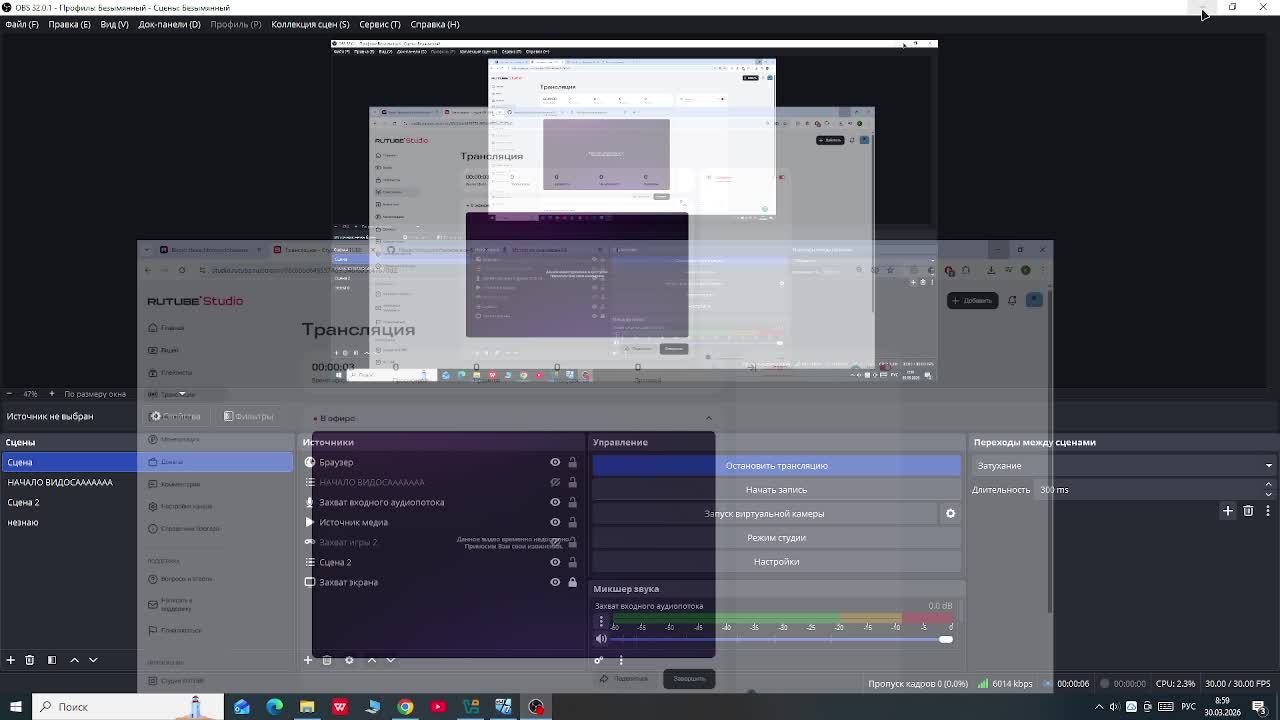Screen dimensions: 1280x720
Task: Click Остановить трансляцию button
Action: click(777, 466)
